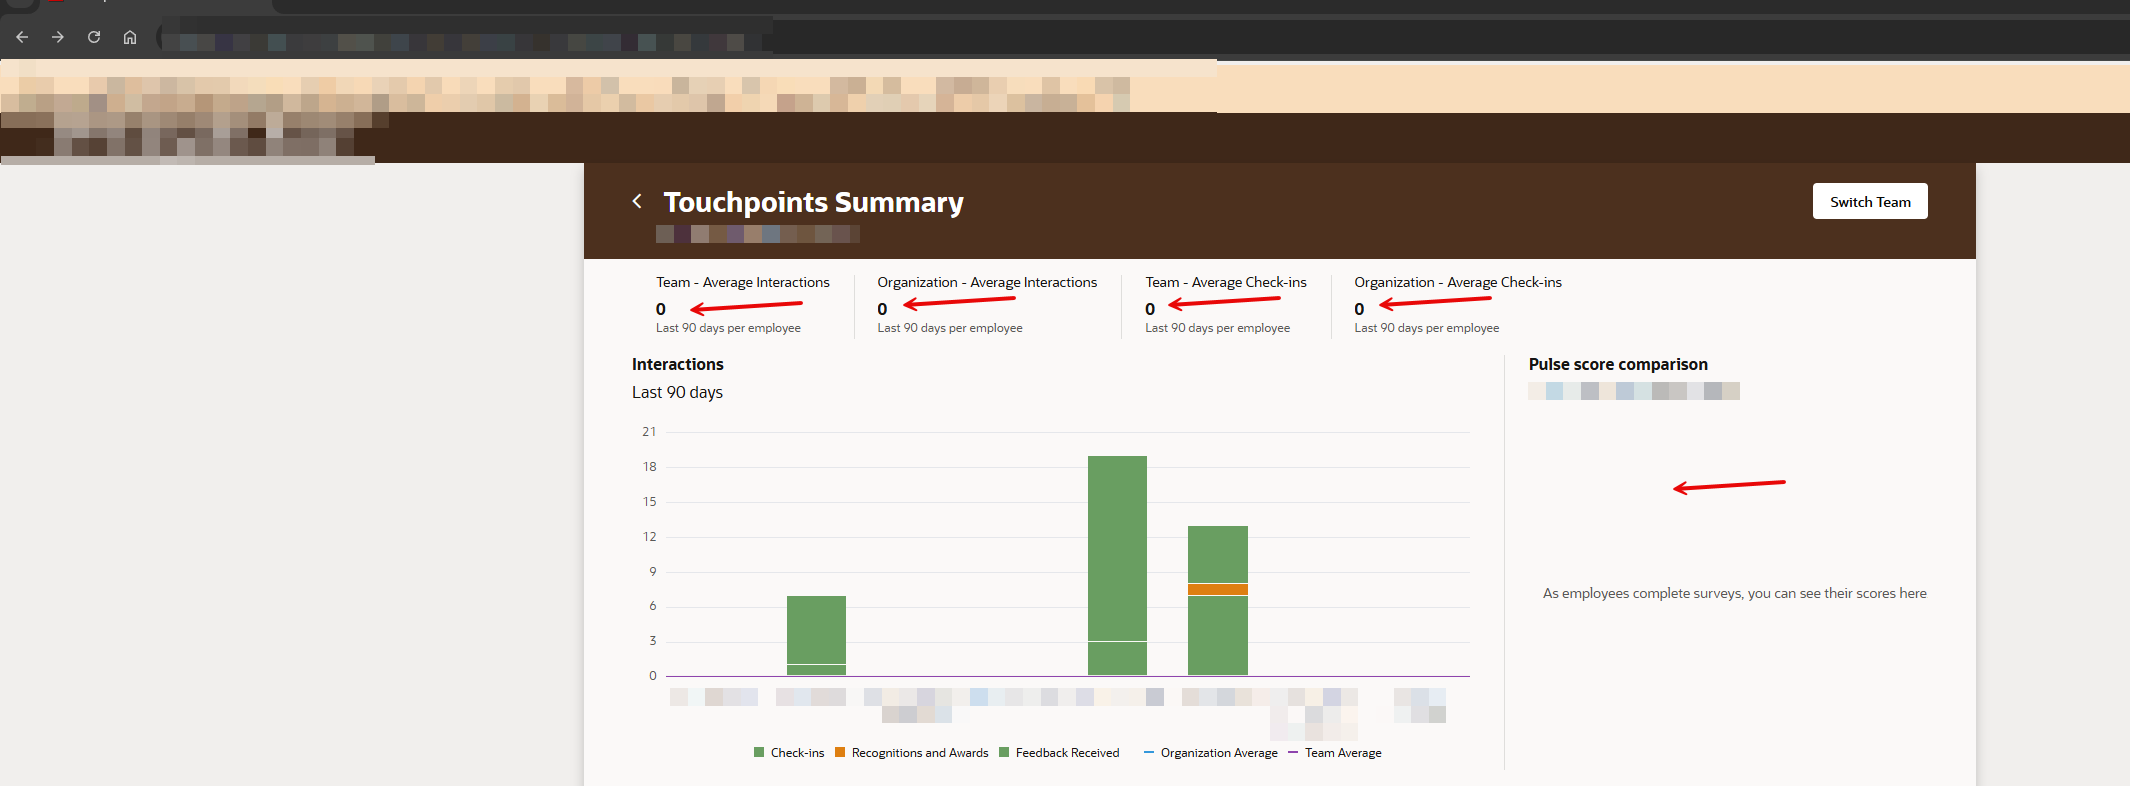Image resolution: width=2130 pixels, height=786 pixels.
Task: Click the Touchpoints Summary page title
Action: click(814, 202)
